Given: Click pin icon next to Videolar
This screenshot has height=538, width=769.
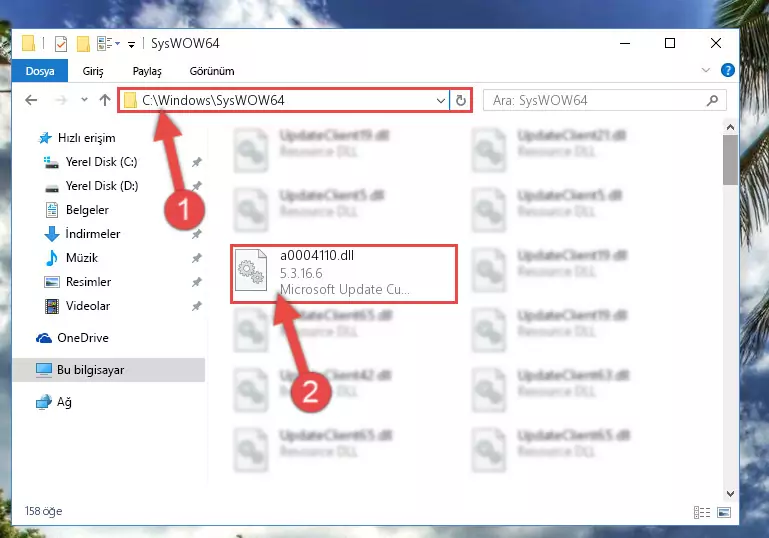Looking at the screenshot, I should tap(197, 306).
